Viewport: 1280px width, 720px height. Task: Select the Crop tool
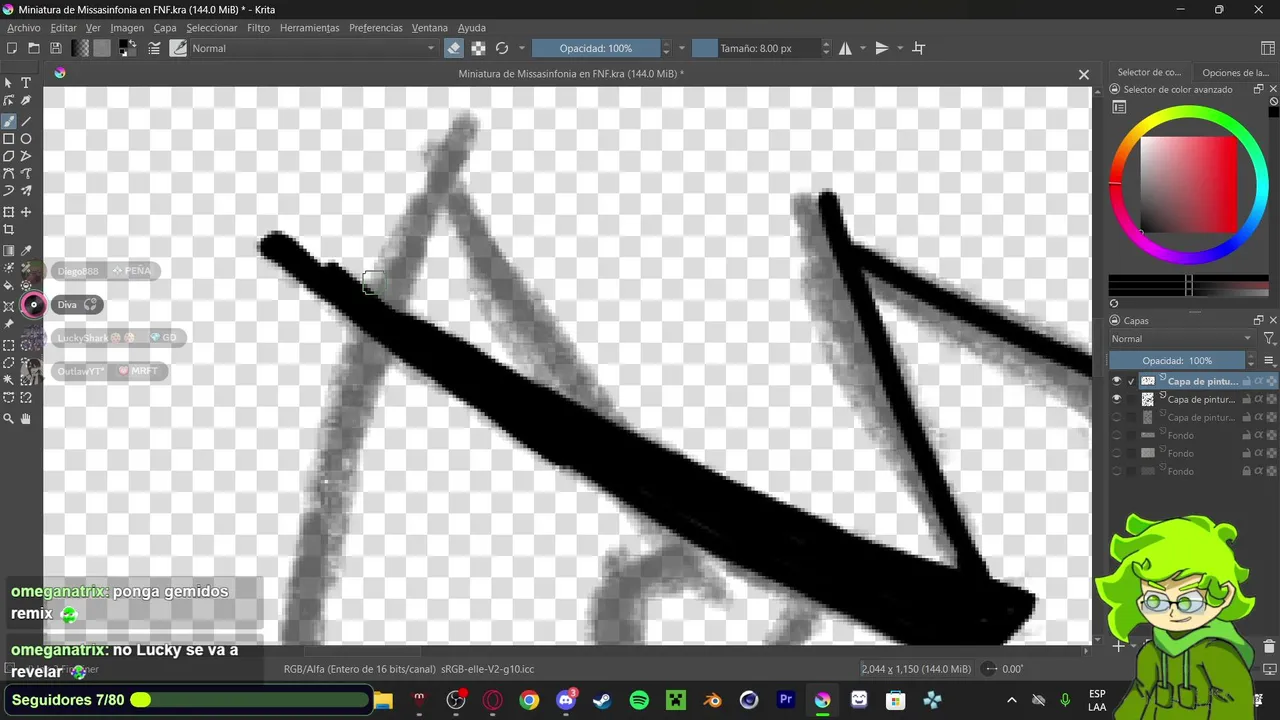[x=9, y=230]
